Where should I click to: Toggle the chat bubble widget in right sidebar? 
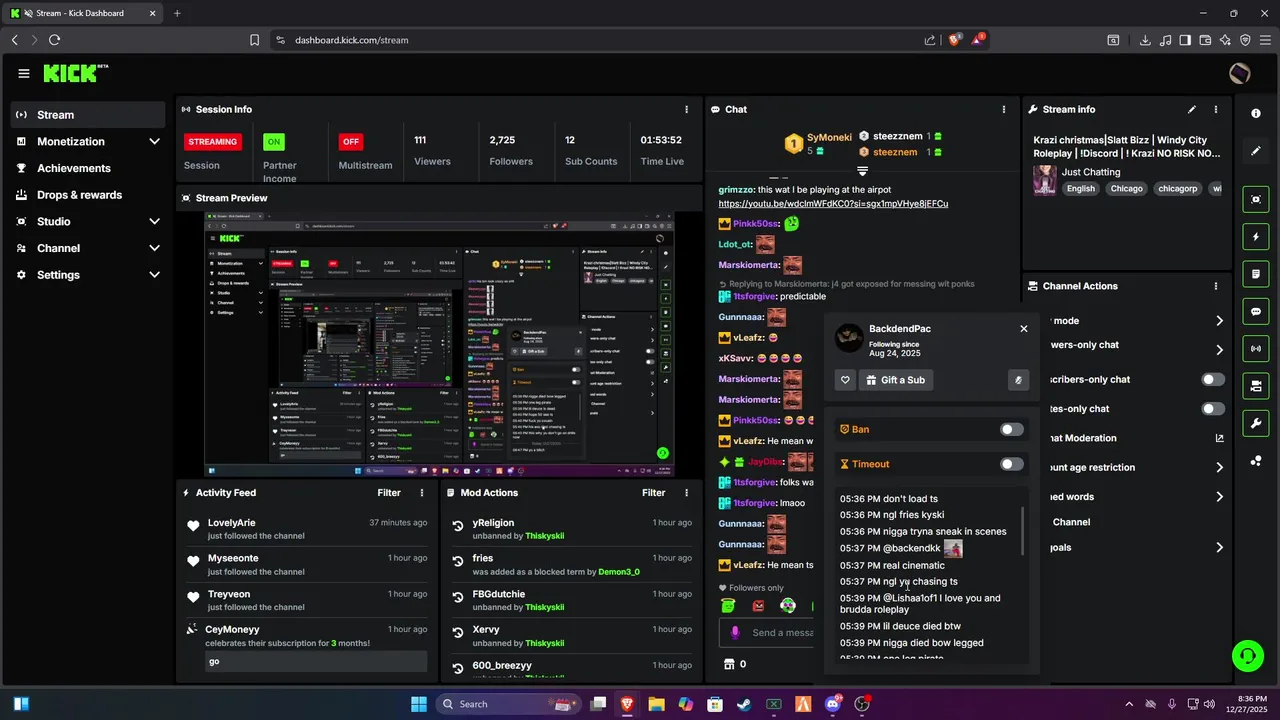(x=1256, y=311)
